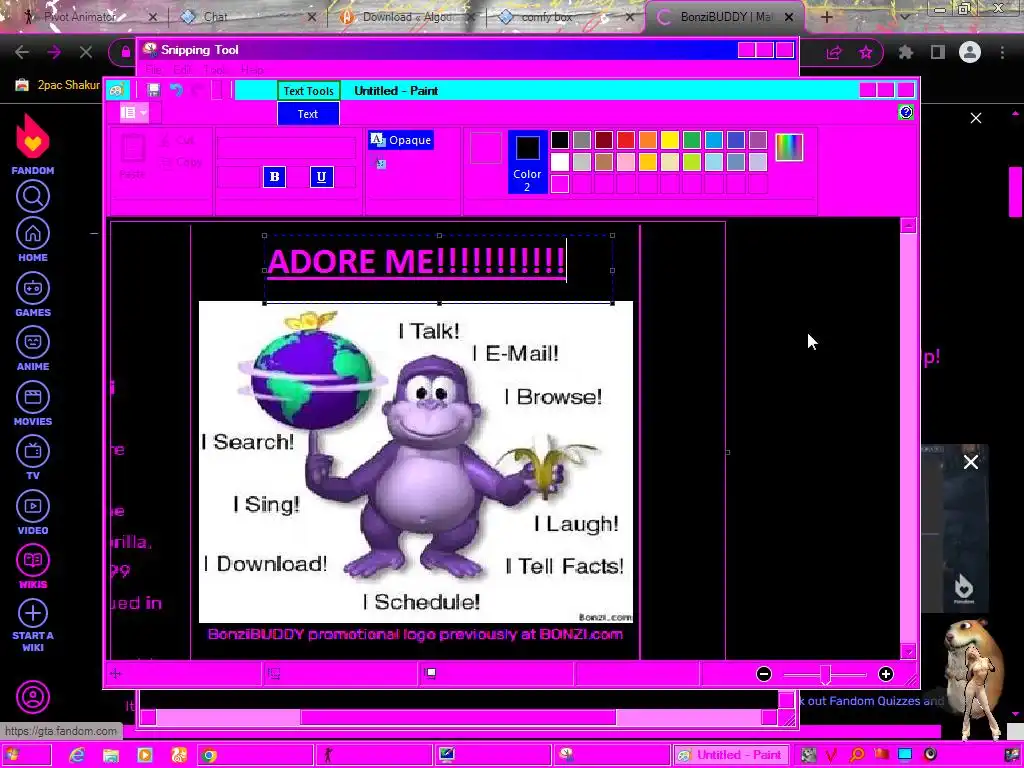Click the zoom out minus button in Paint
Image resolution: width=1024 pixels, height=768 pixels.
pos(763,674)
